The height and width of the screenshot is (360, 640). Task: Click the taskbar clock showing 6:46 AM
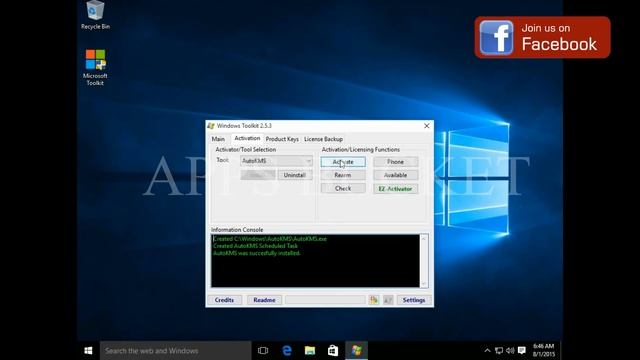pos(544,350)
